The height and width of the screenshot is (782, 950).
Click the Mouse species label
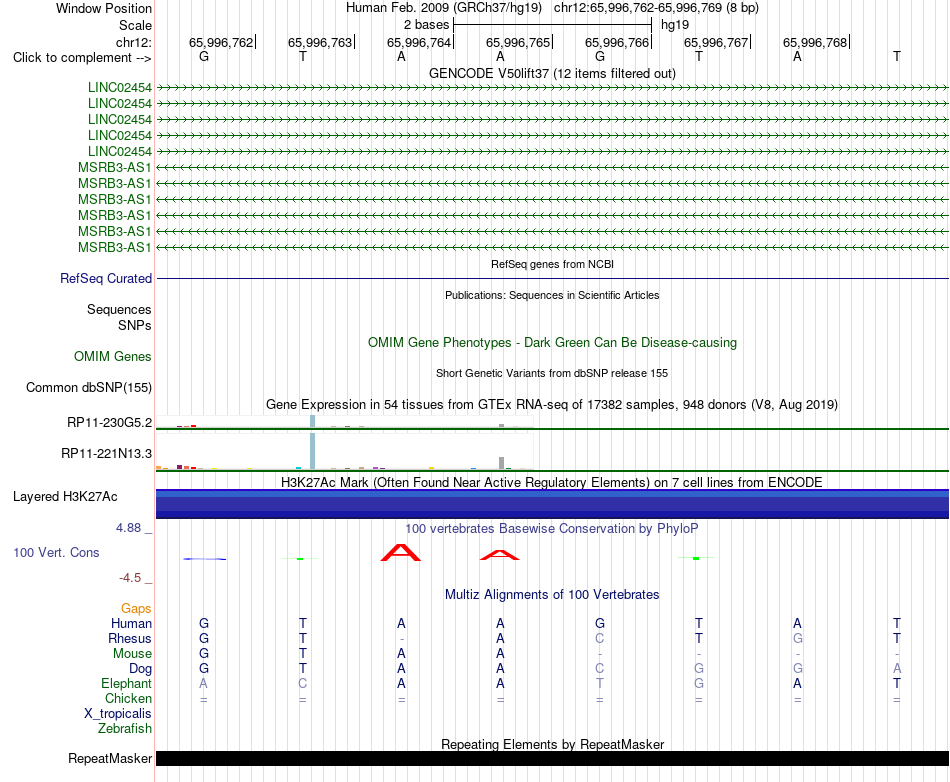pyautogui.click(x=132, y=654)
